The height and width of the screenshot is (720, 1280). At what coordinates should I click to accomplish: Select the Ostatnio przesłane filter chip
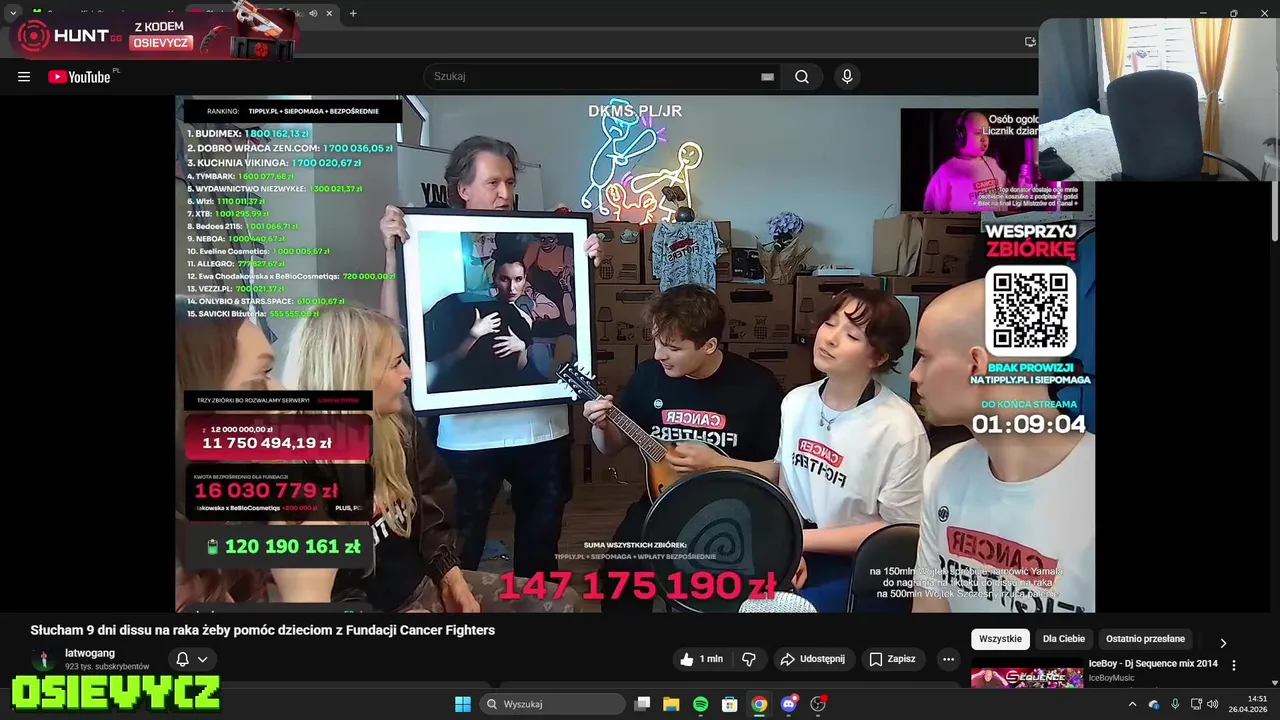1145,639
